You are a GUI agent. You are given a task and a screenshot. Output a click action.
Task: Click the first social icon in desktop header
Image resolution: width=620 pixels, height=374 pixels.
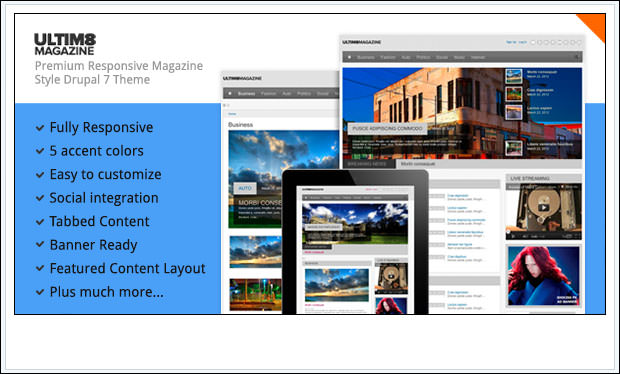click(533, 42)
